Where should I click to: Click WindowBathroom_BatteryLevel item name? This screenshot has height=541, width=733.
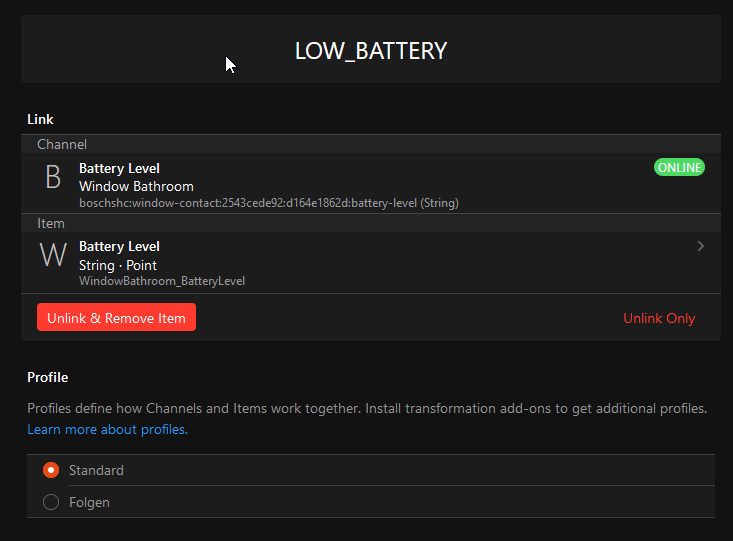[162, 281]
